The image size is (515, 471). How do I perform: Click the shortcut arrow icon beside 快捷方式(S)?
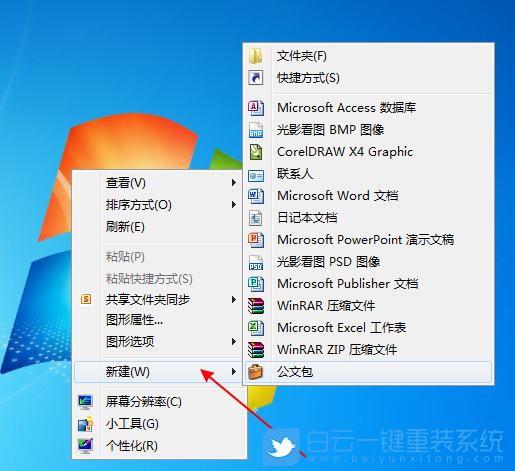[256, 78]
